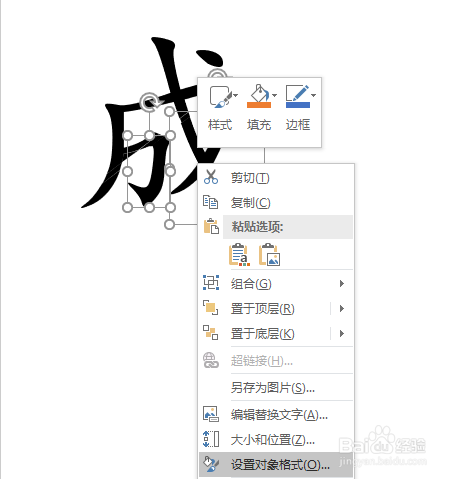The height and width of the screenshot is (479, 456).
Task: Click the selected shape's left-middle resize handle
Action: click(x=127, y=172)
